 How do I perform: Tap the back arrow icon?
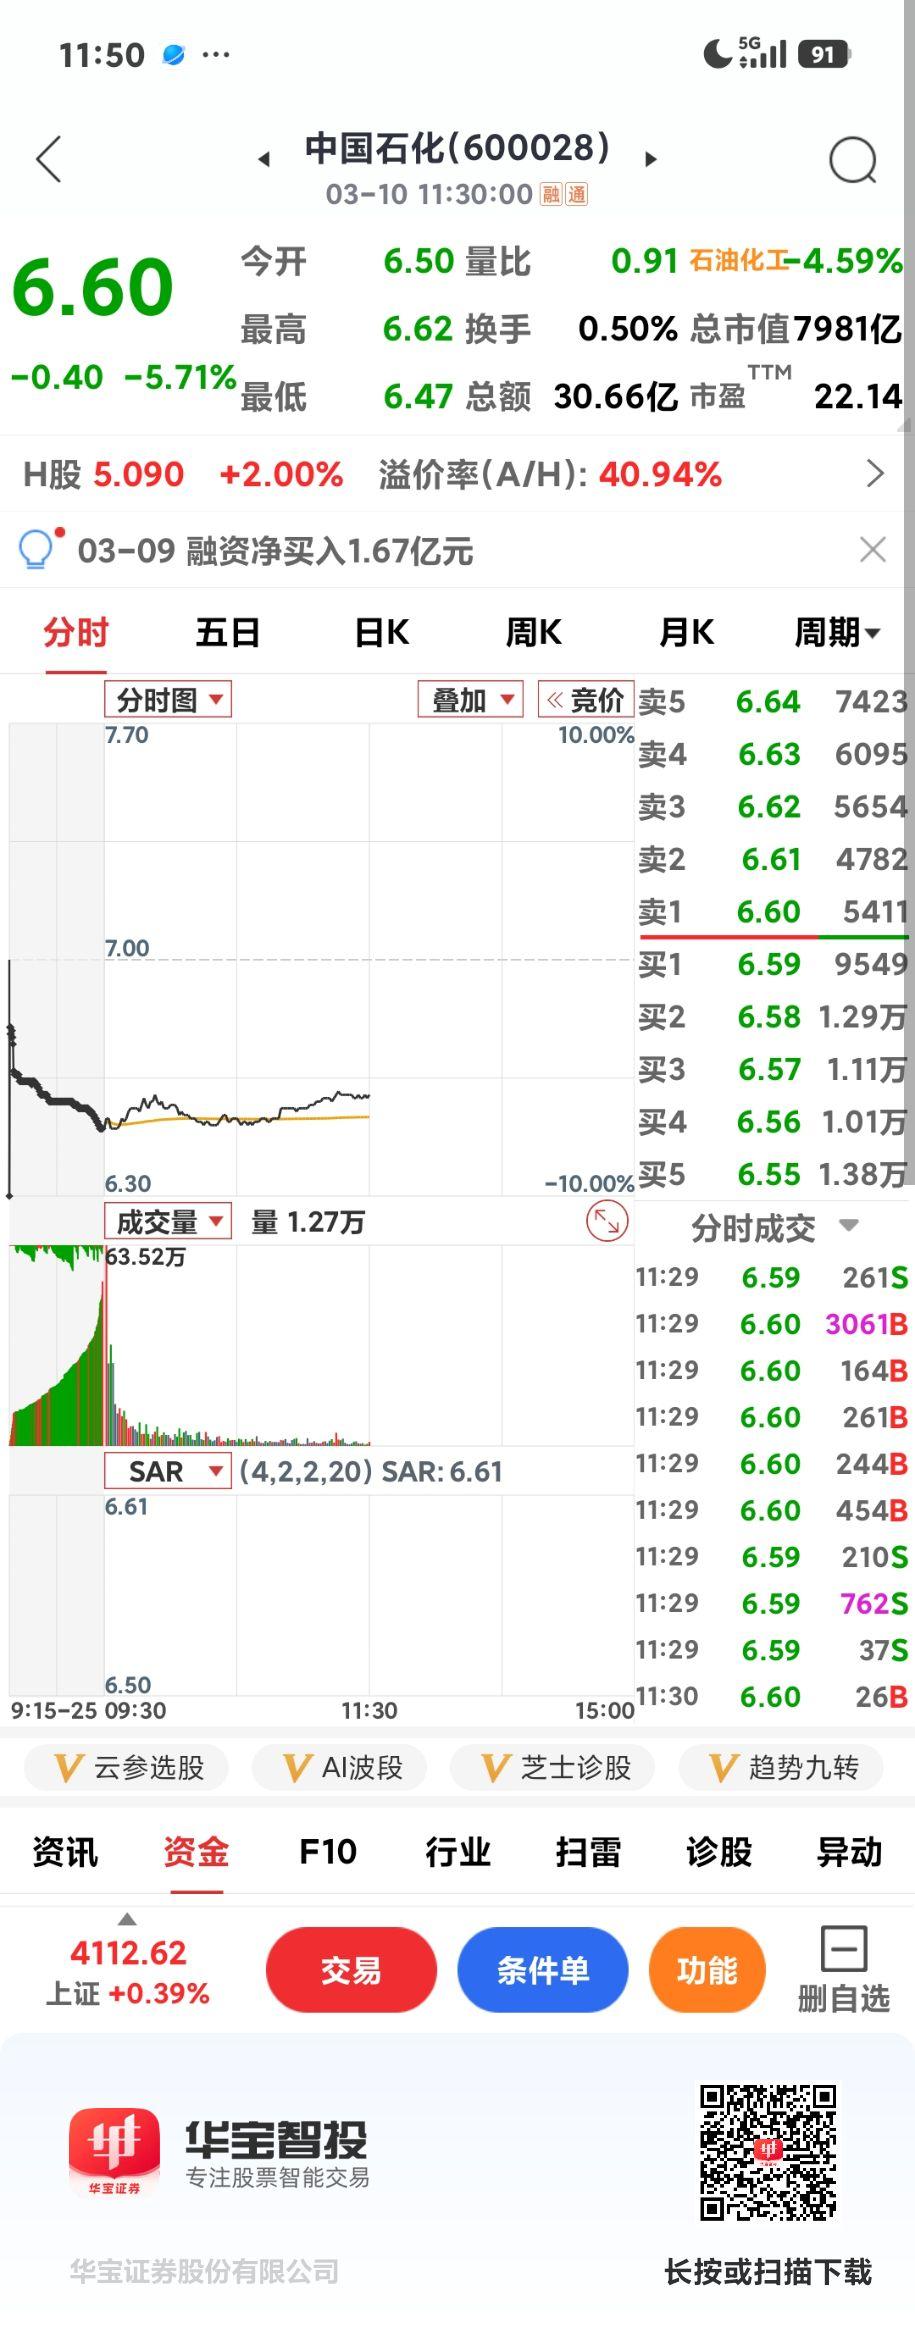(48, 159)
